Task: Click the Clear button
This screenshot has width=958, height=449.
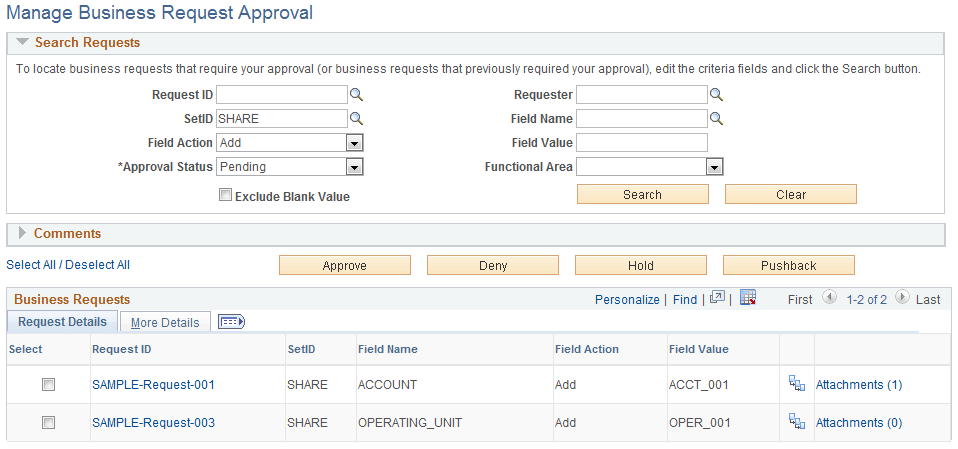Action: 791,194
